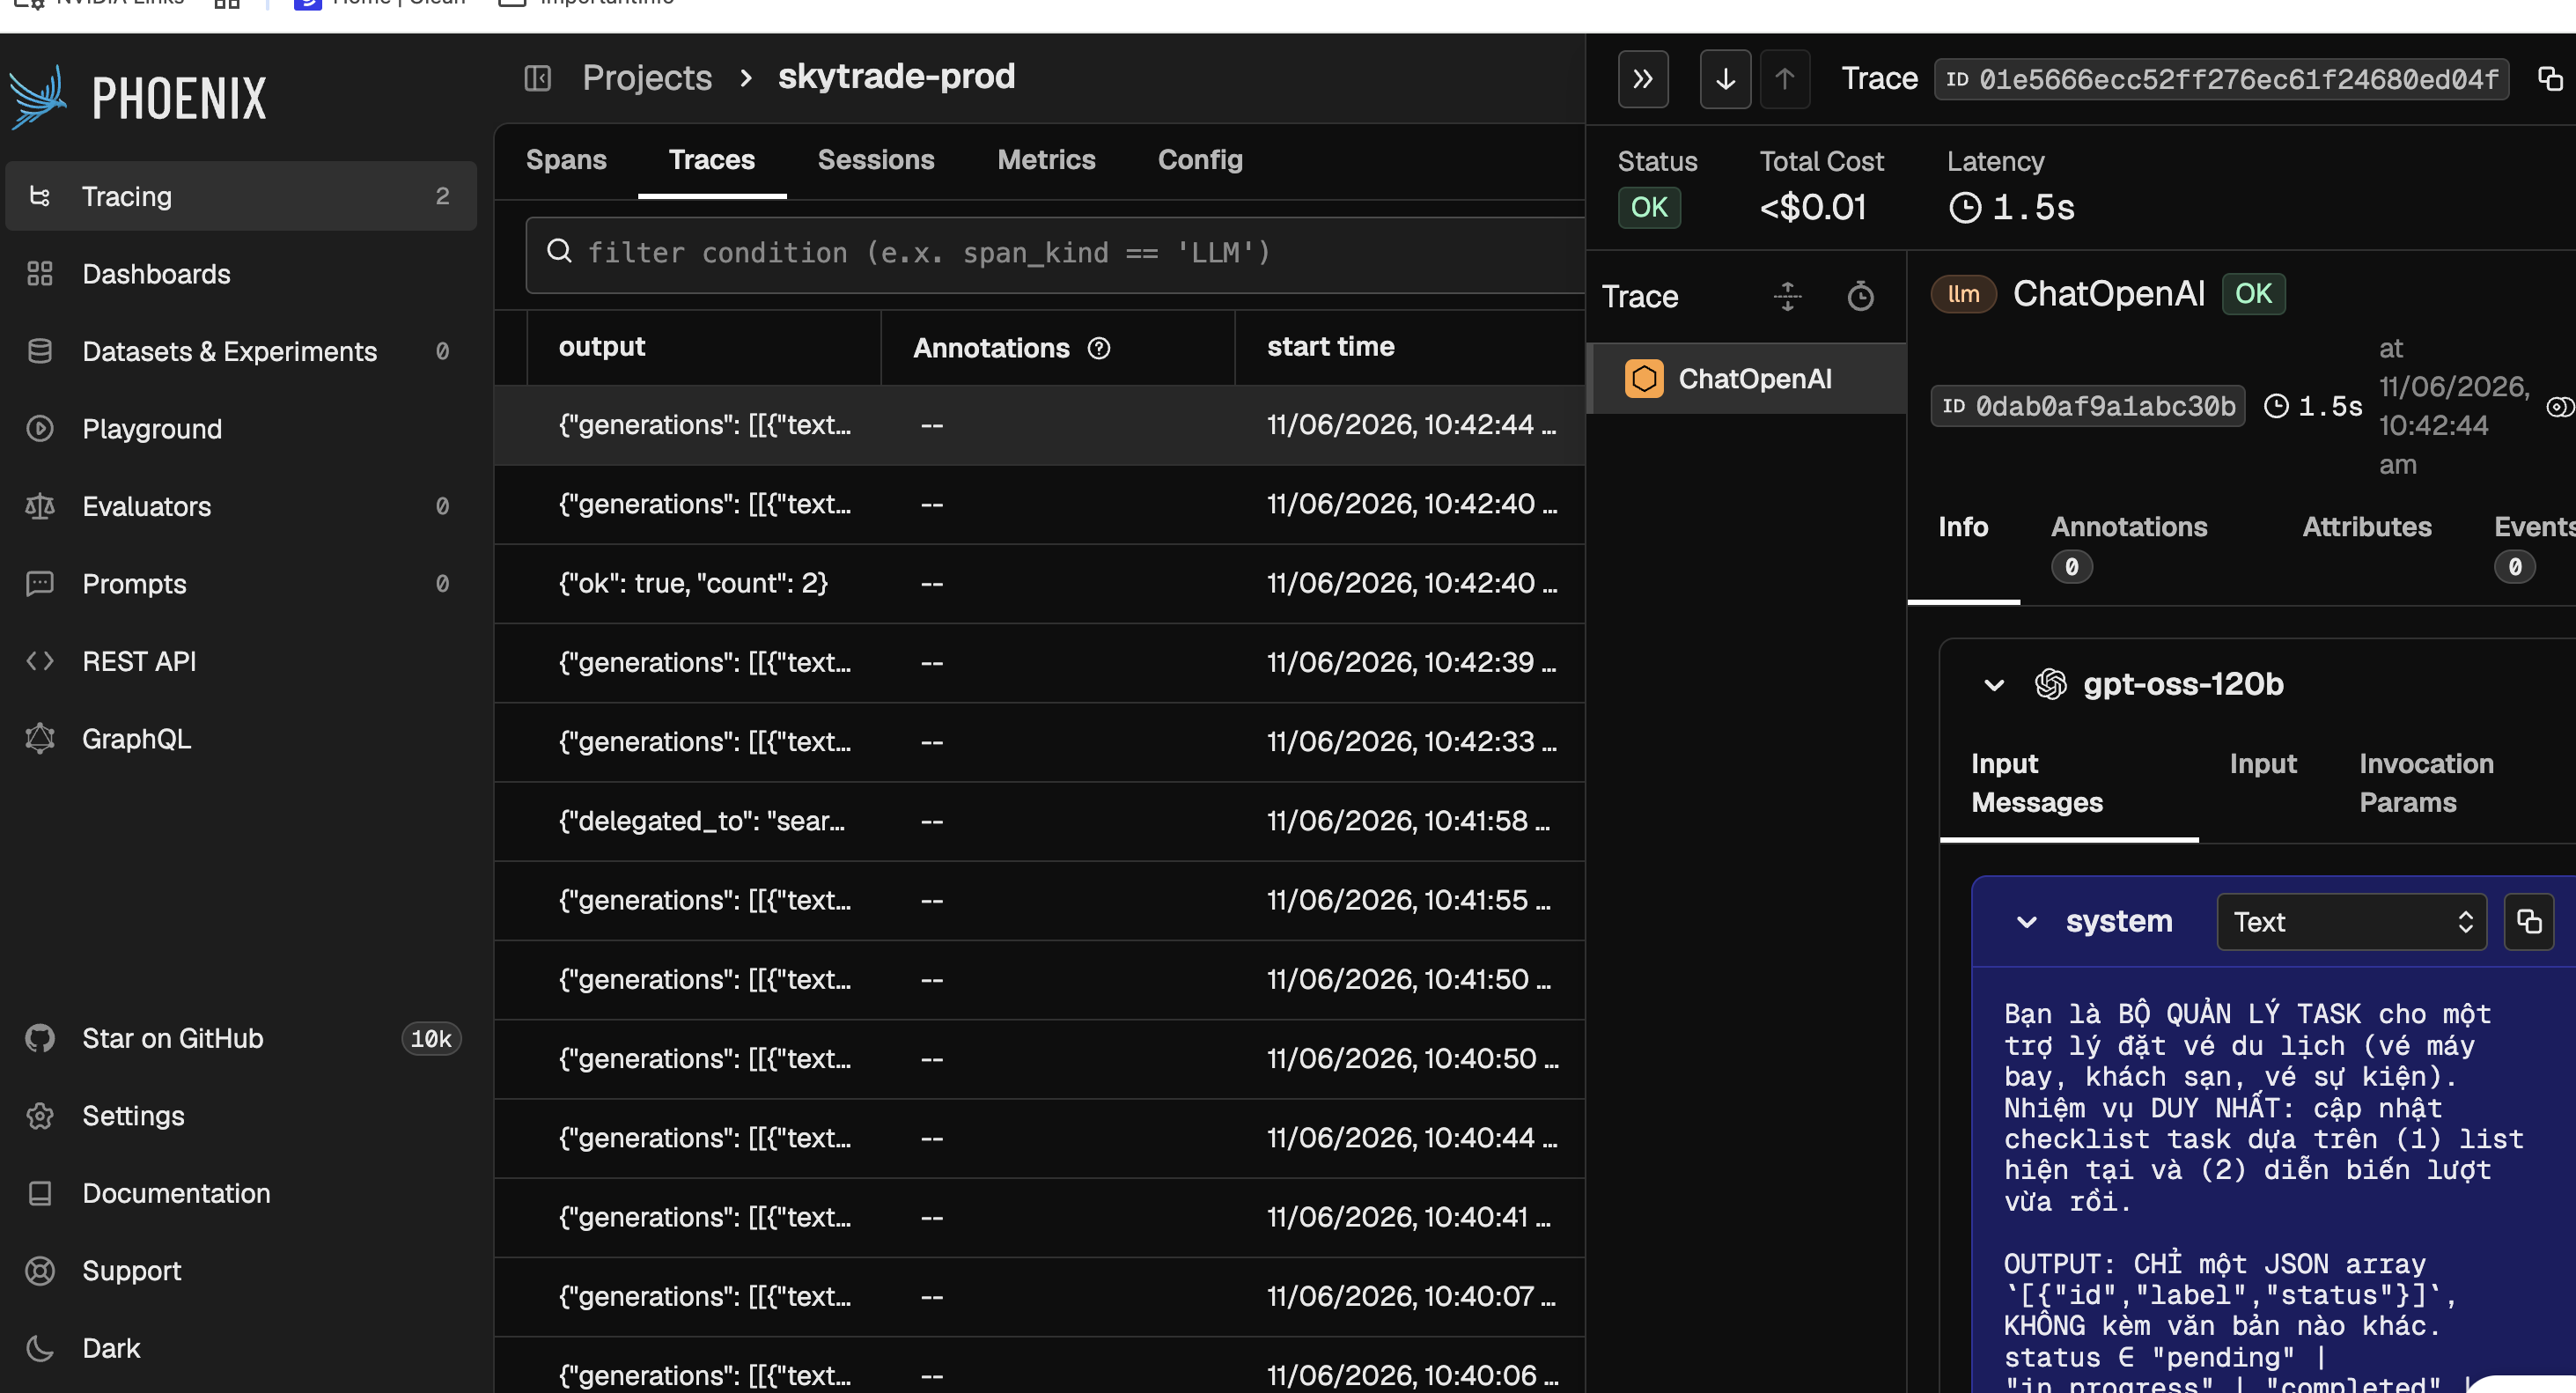Open the Sessions tab
The height and width of the screenshot is (1393, 2576).
(x=876, y=160)
